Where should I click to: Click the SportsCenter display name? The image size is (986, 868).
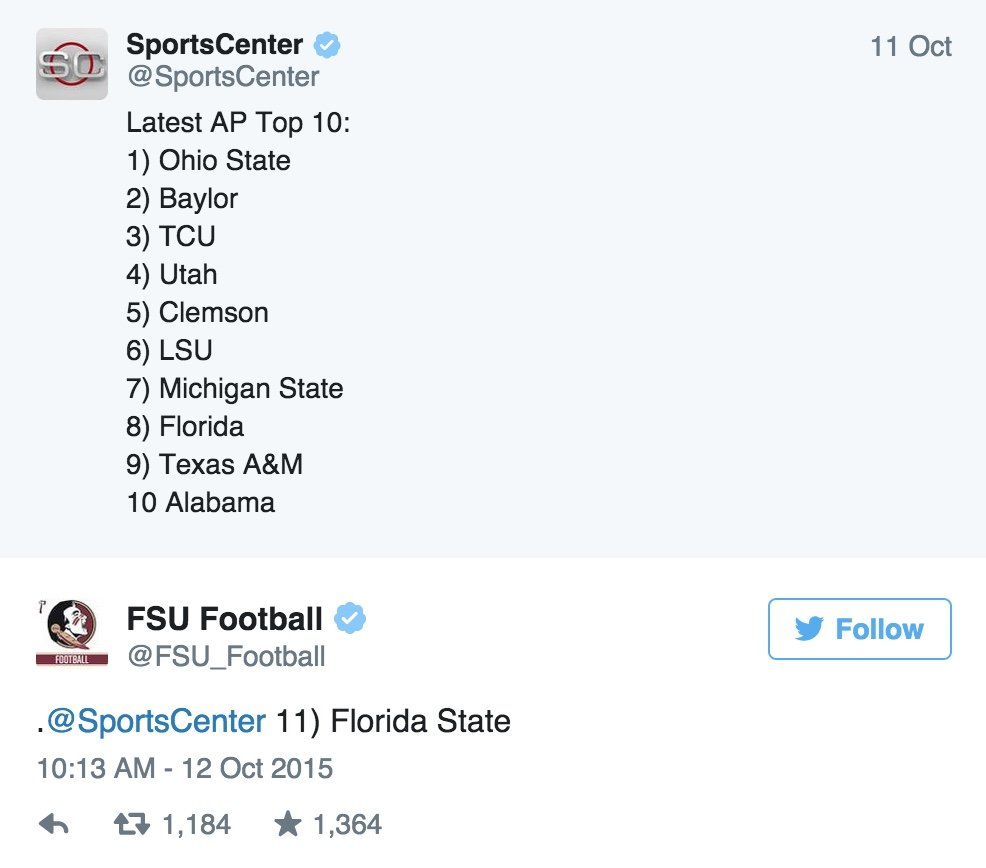pos(214,45)
